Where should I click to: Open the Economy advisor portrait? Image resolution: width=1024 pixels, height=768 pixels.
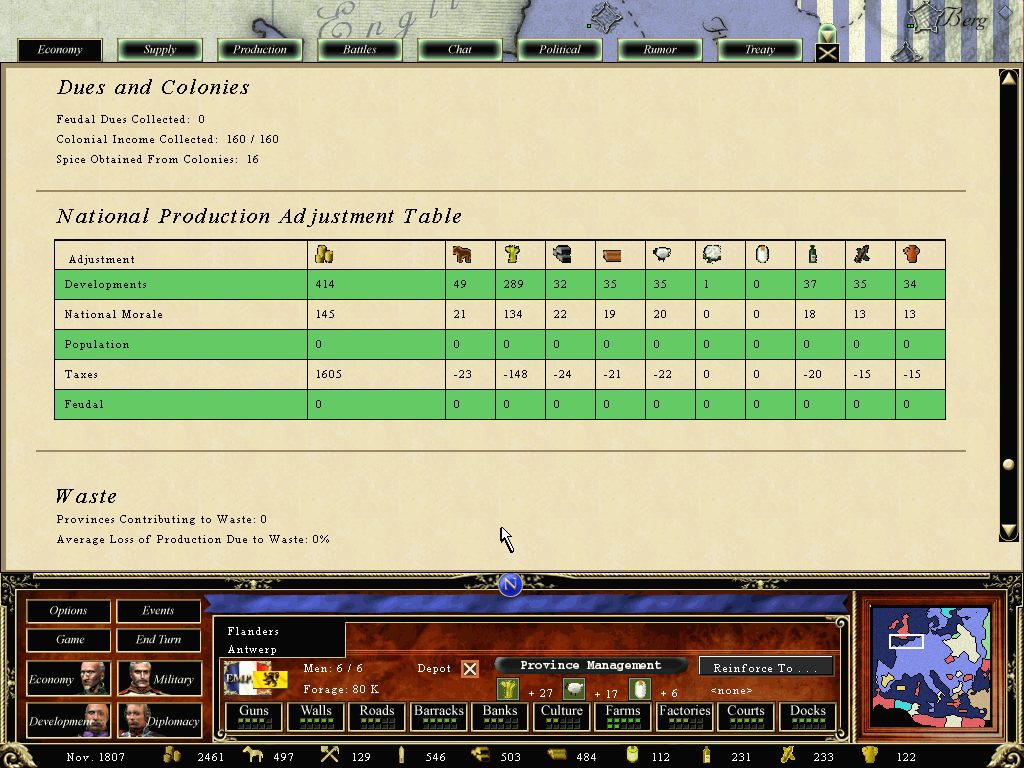pyautogui.click(x=68, y=679)
